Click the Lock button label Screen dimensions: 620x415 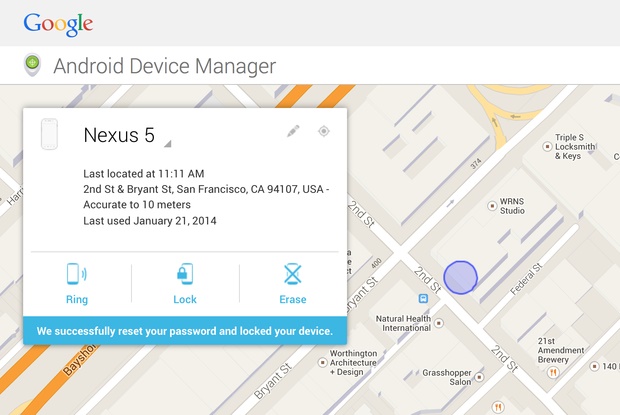(x=185, y=300)
